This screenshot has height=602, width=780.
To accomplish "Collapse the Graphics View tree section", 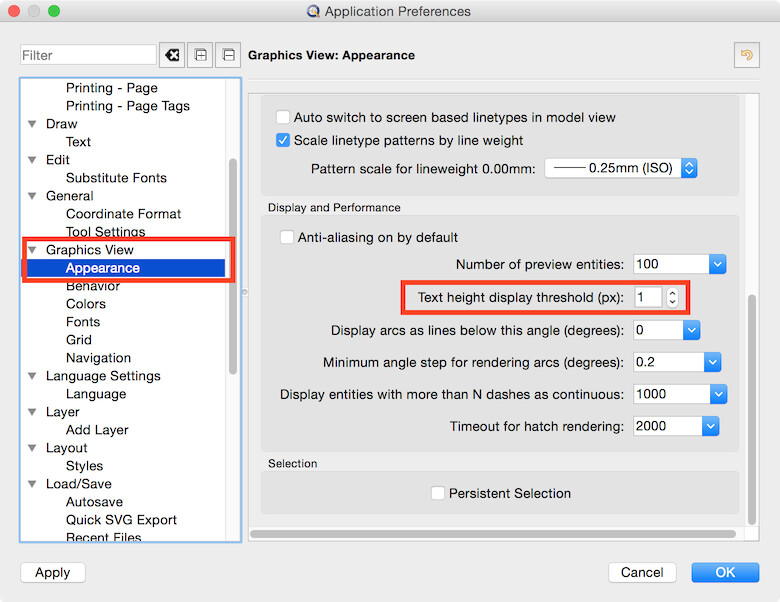I will coord(32,250).
